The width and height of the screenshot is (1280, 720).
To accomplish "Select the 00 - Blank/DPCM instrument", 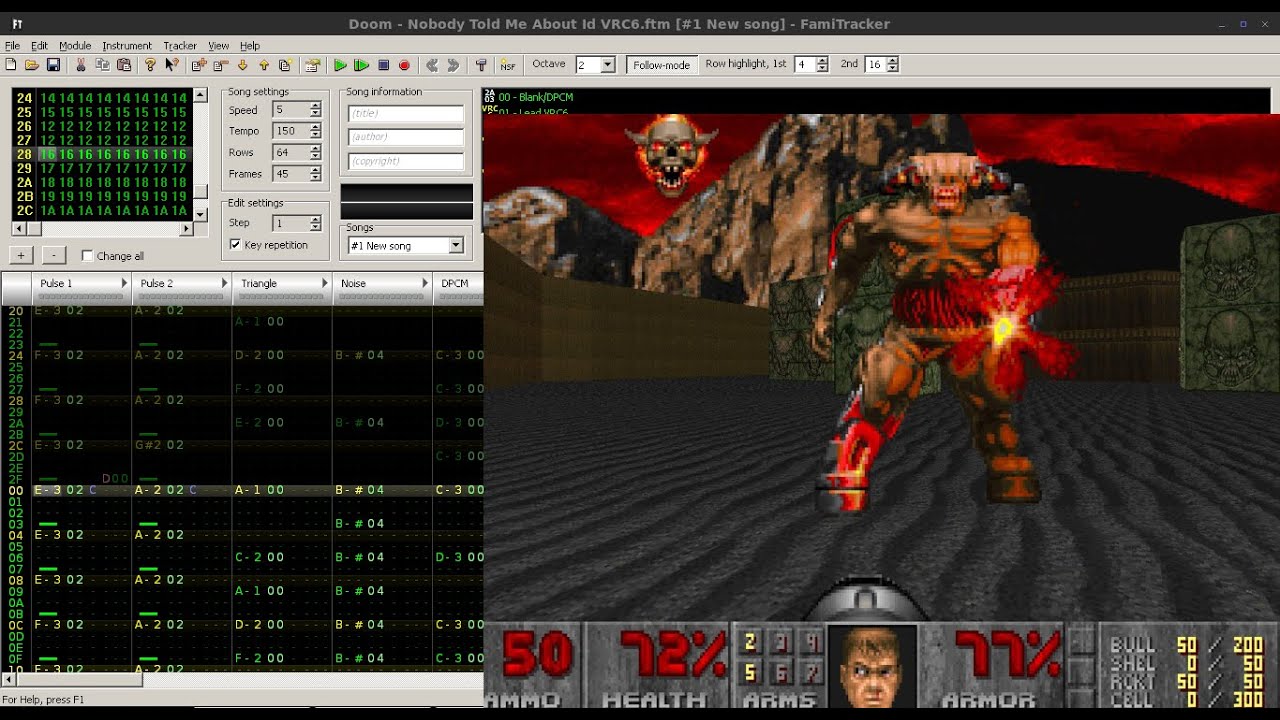I will pyautogui.click(x=536, y=98).
